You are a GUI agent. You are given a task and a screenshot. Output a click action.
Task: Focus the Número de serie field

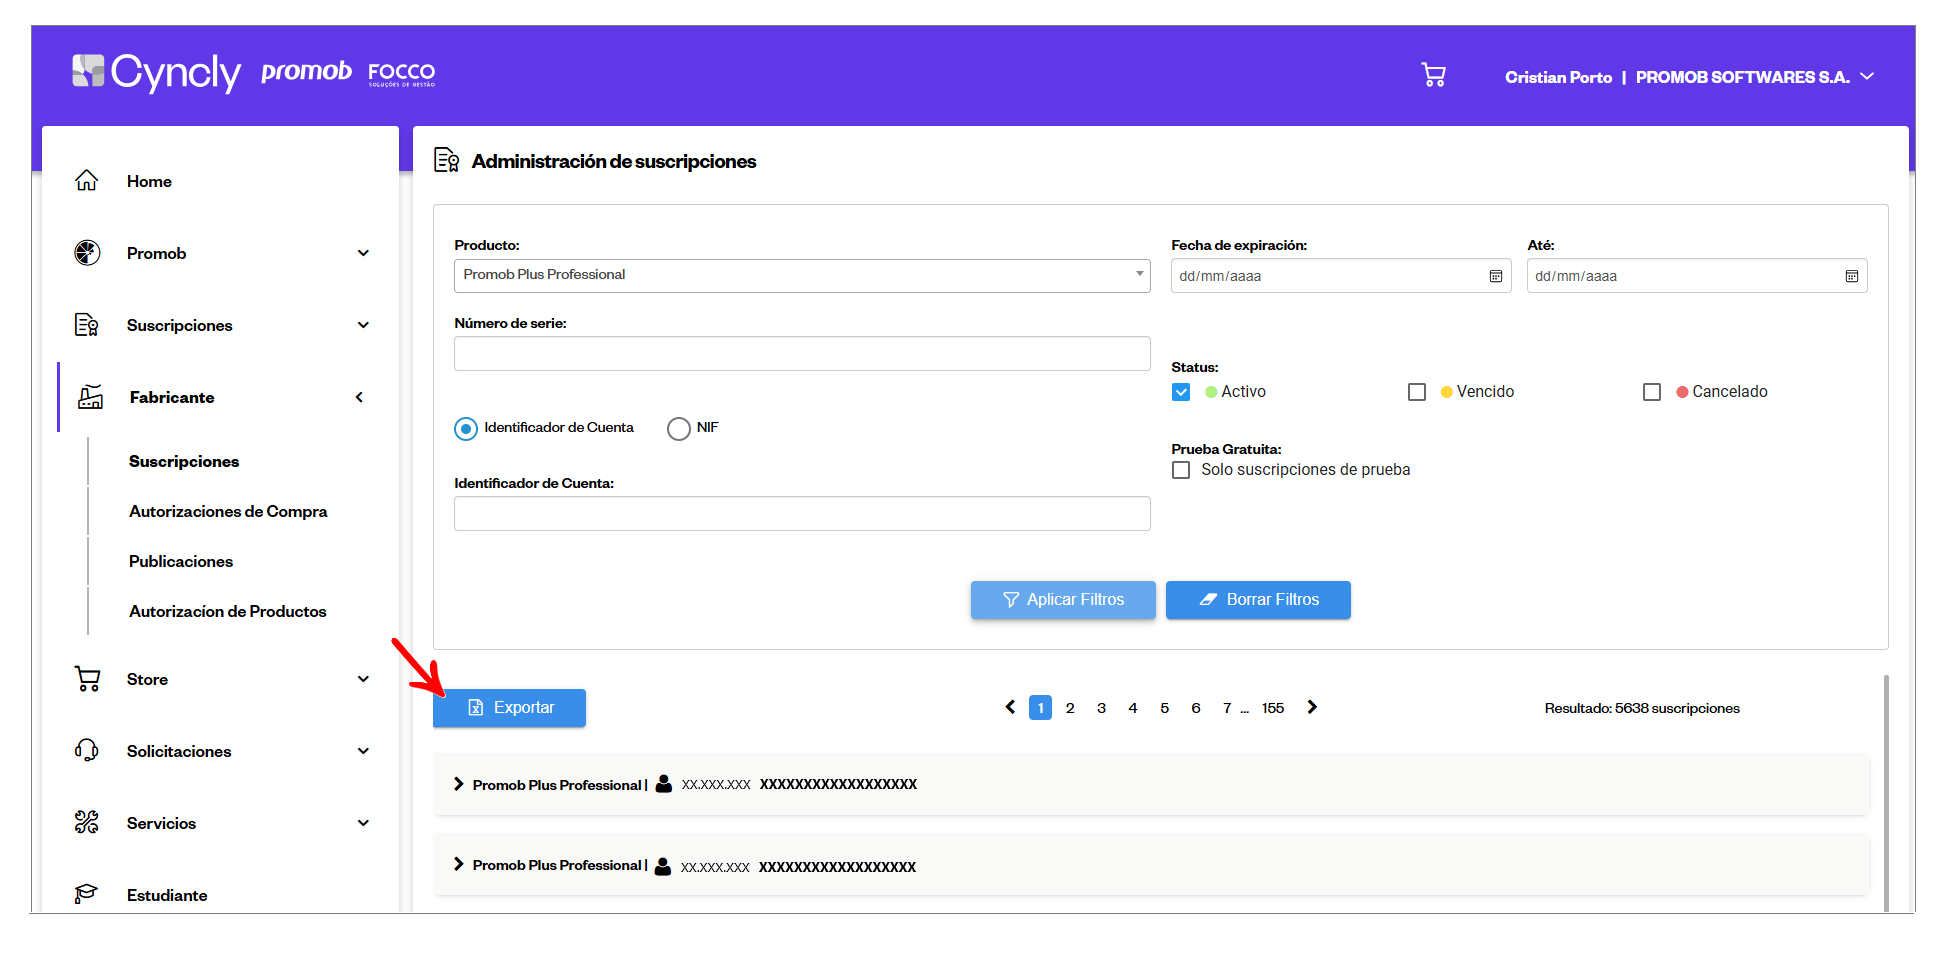pos(802,354)
